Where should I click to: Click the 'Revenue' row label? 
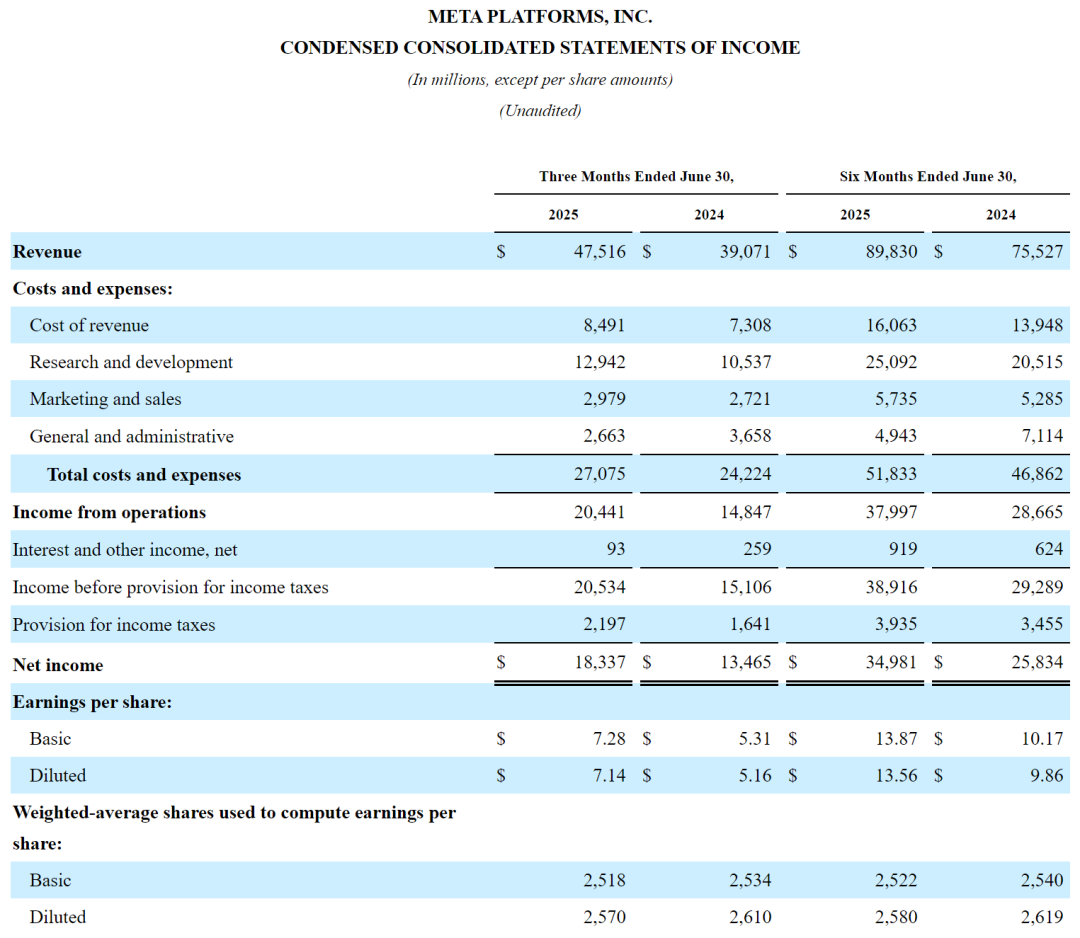point(47,252)
